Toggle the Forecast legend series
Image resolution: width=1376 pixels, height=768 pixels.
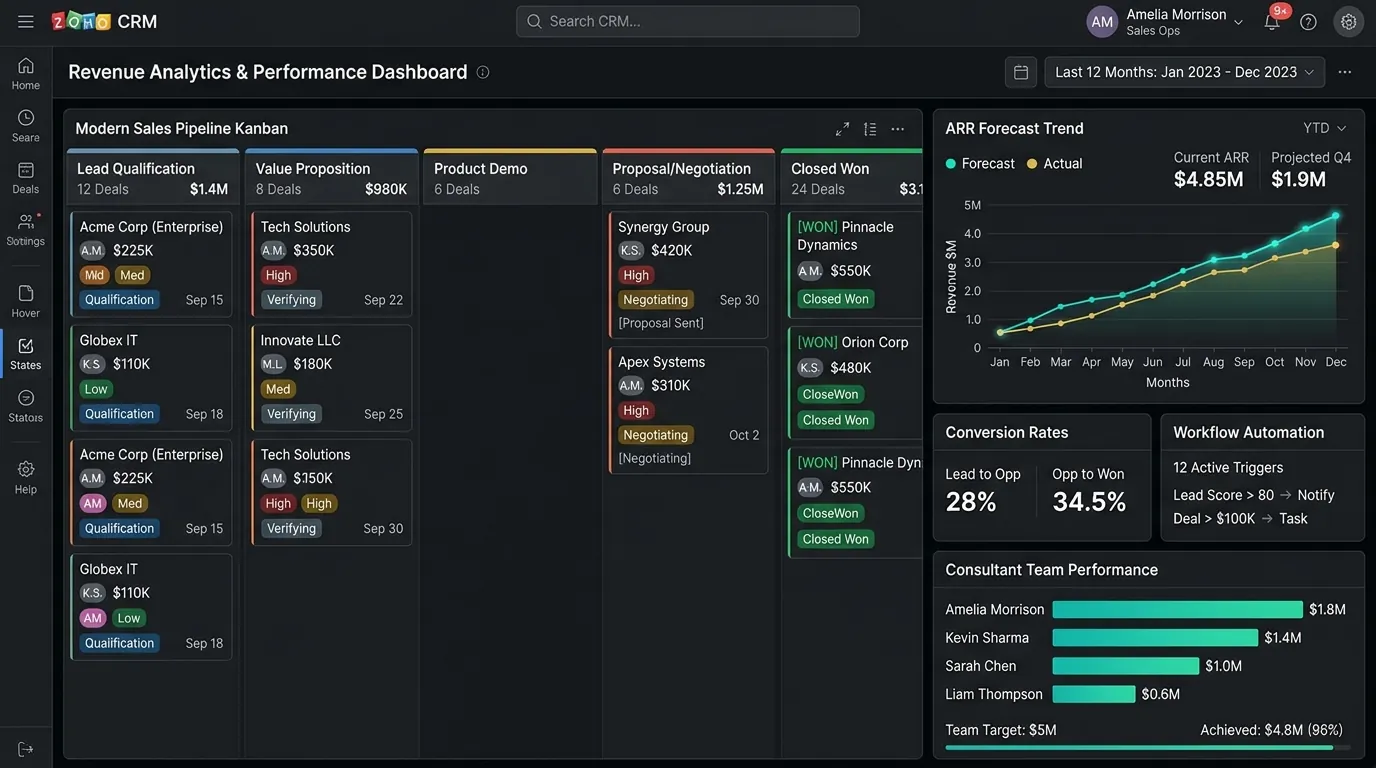[980, 163]
